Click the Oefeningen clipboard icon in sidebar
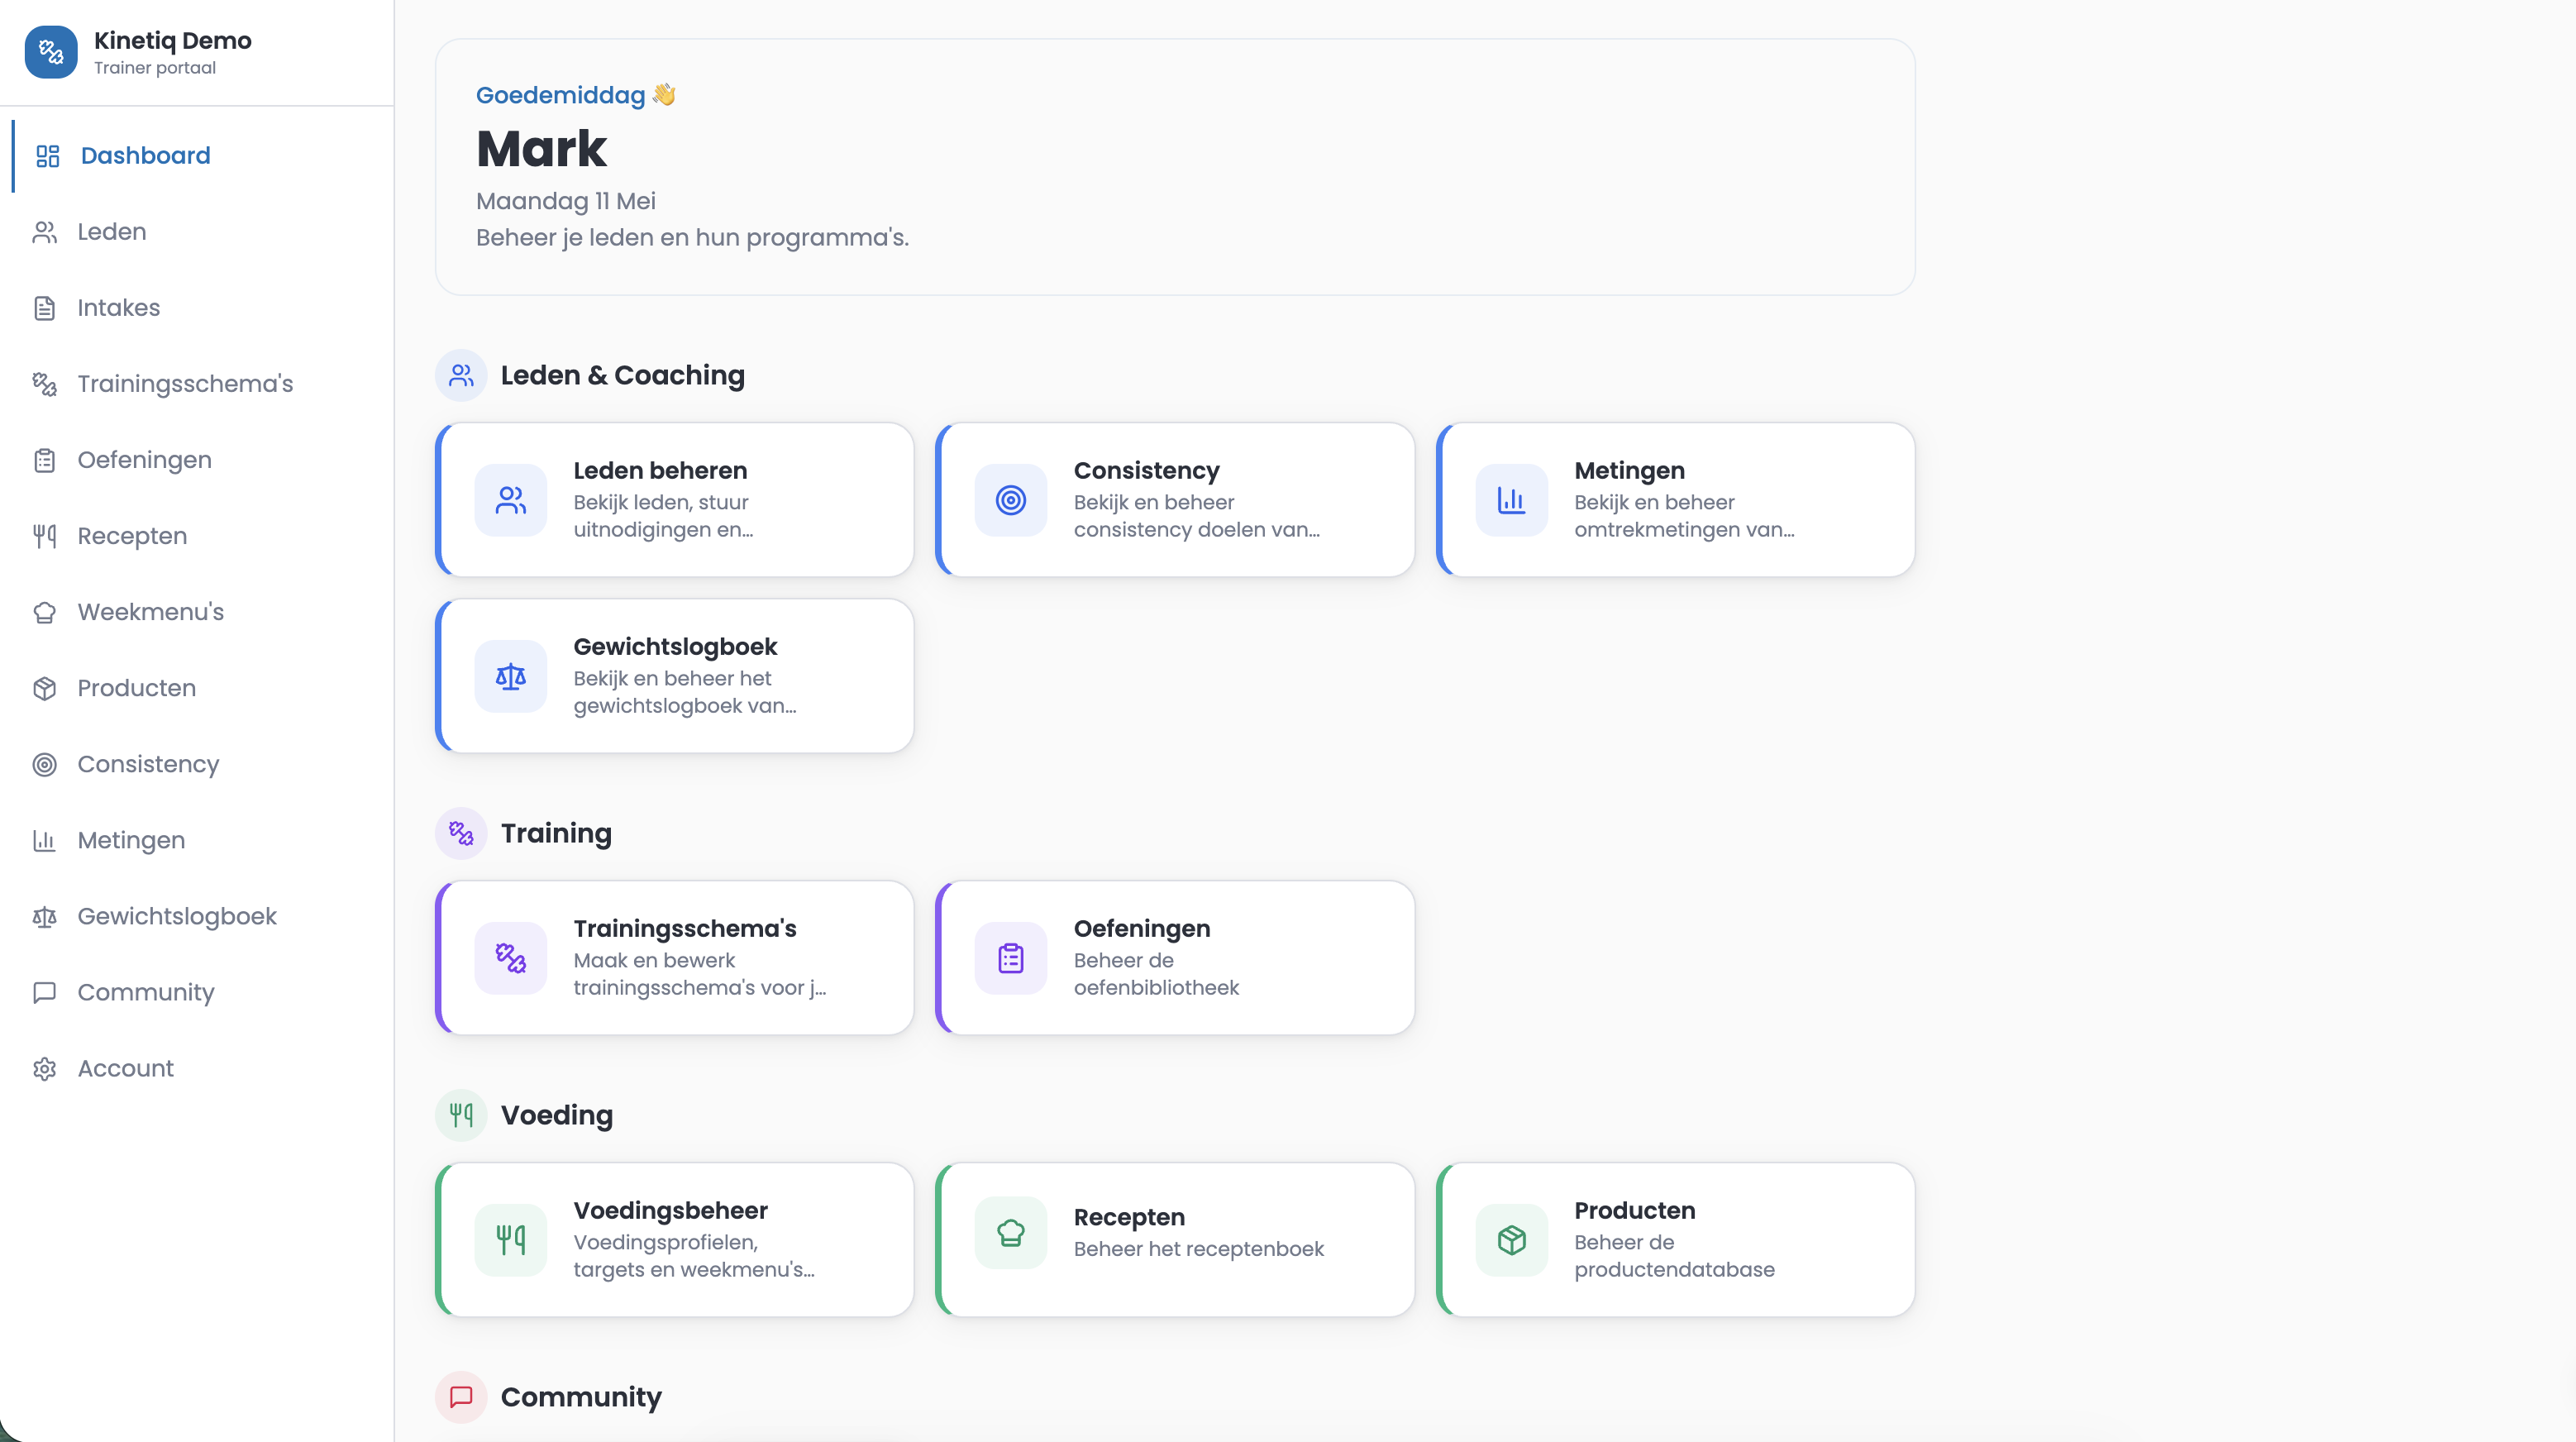Viewport: 2576px width, 1442px height. click(45, 460)
